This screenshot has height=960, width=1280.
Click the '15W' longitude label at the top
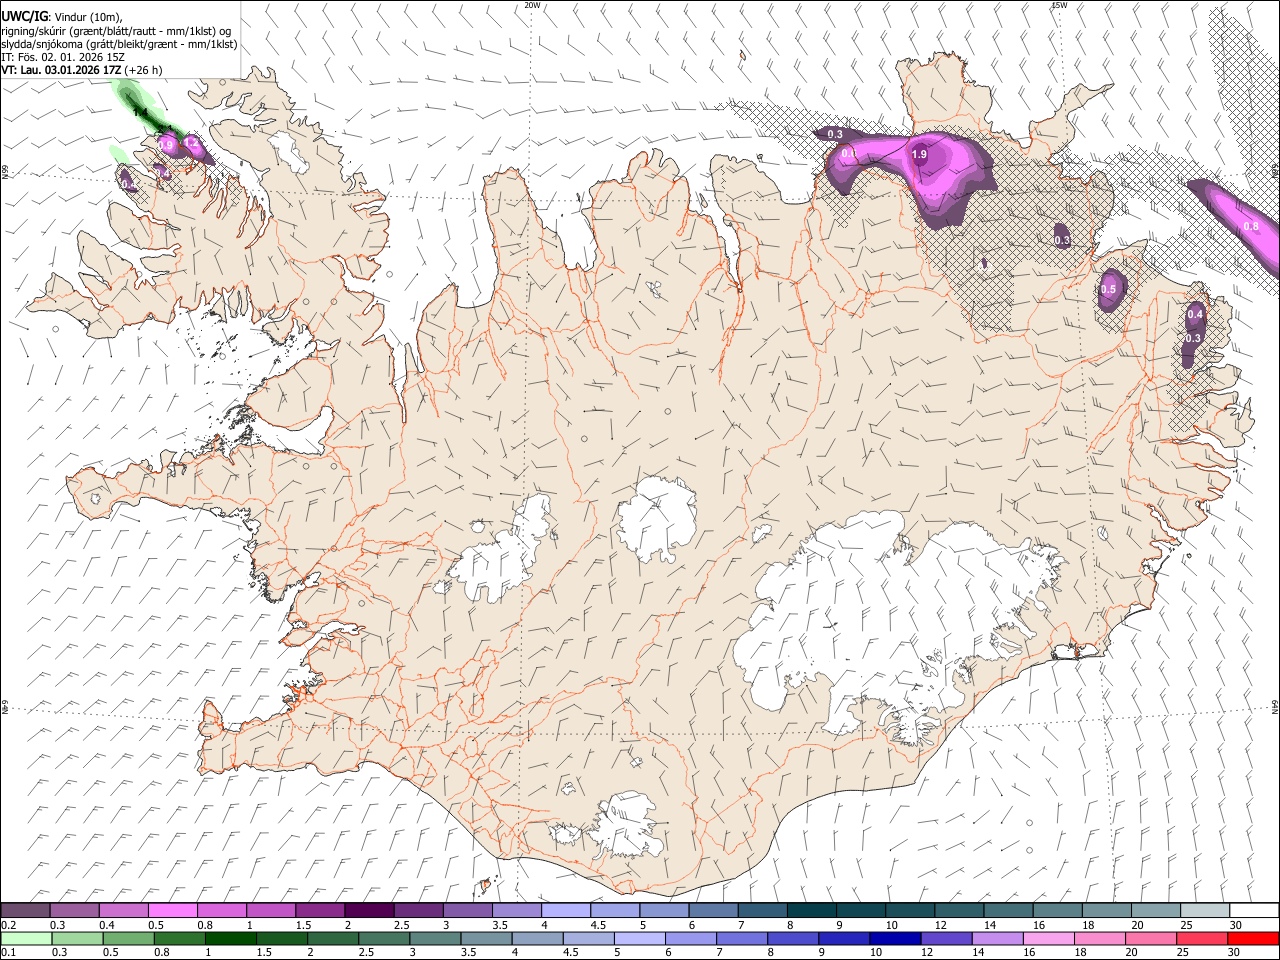pos(1059,5)
